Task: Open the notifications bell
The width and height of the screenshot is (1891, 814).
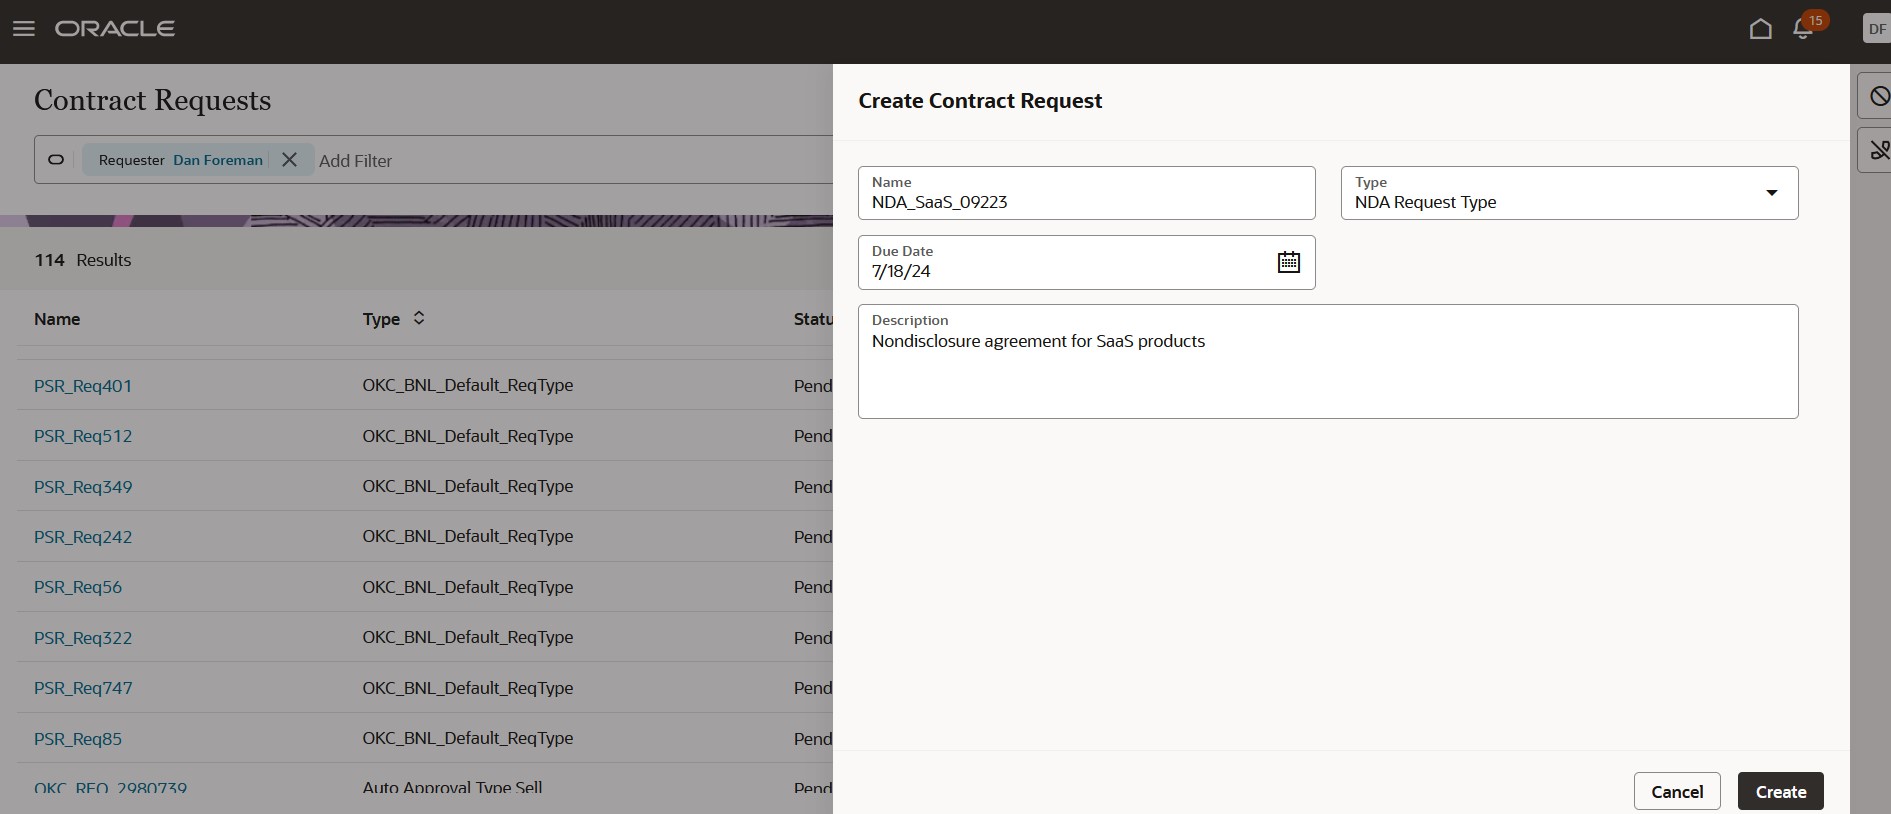Action: pyautogui.click(x=1803, y=29)
